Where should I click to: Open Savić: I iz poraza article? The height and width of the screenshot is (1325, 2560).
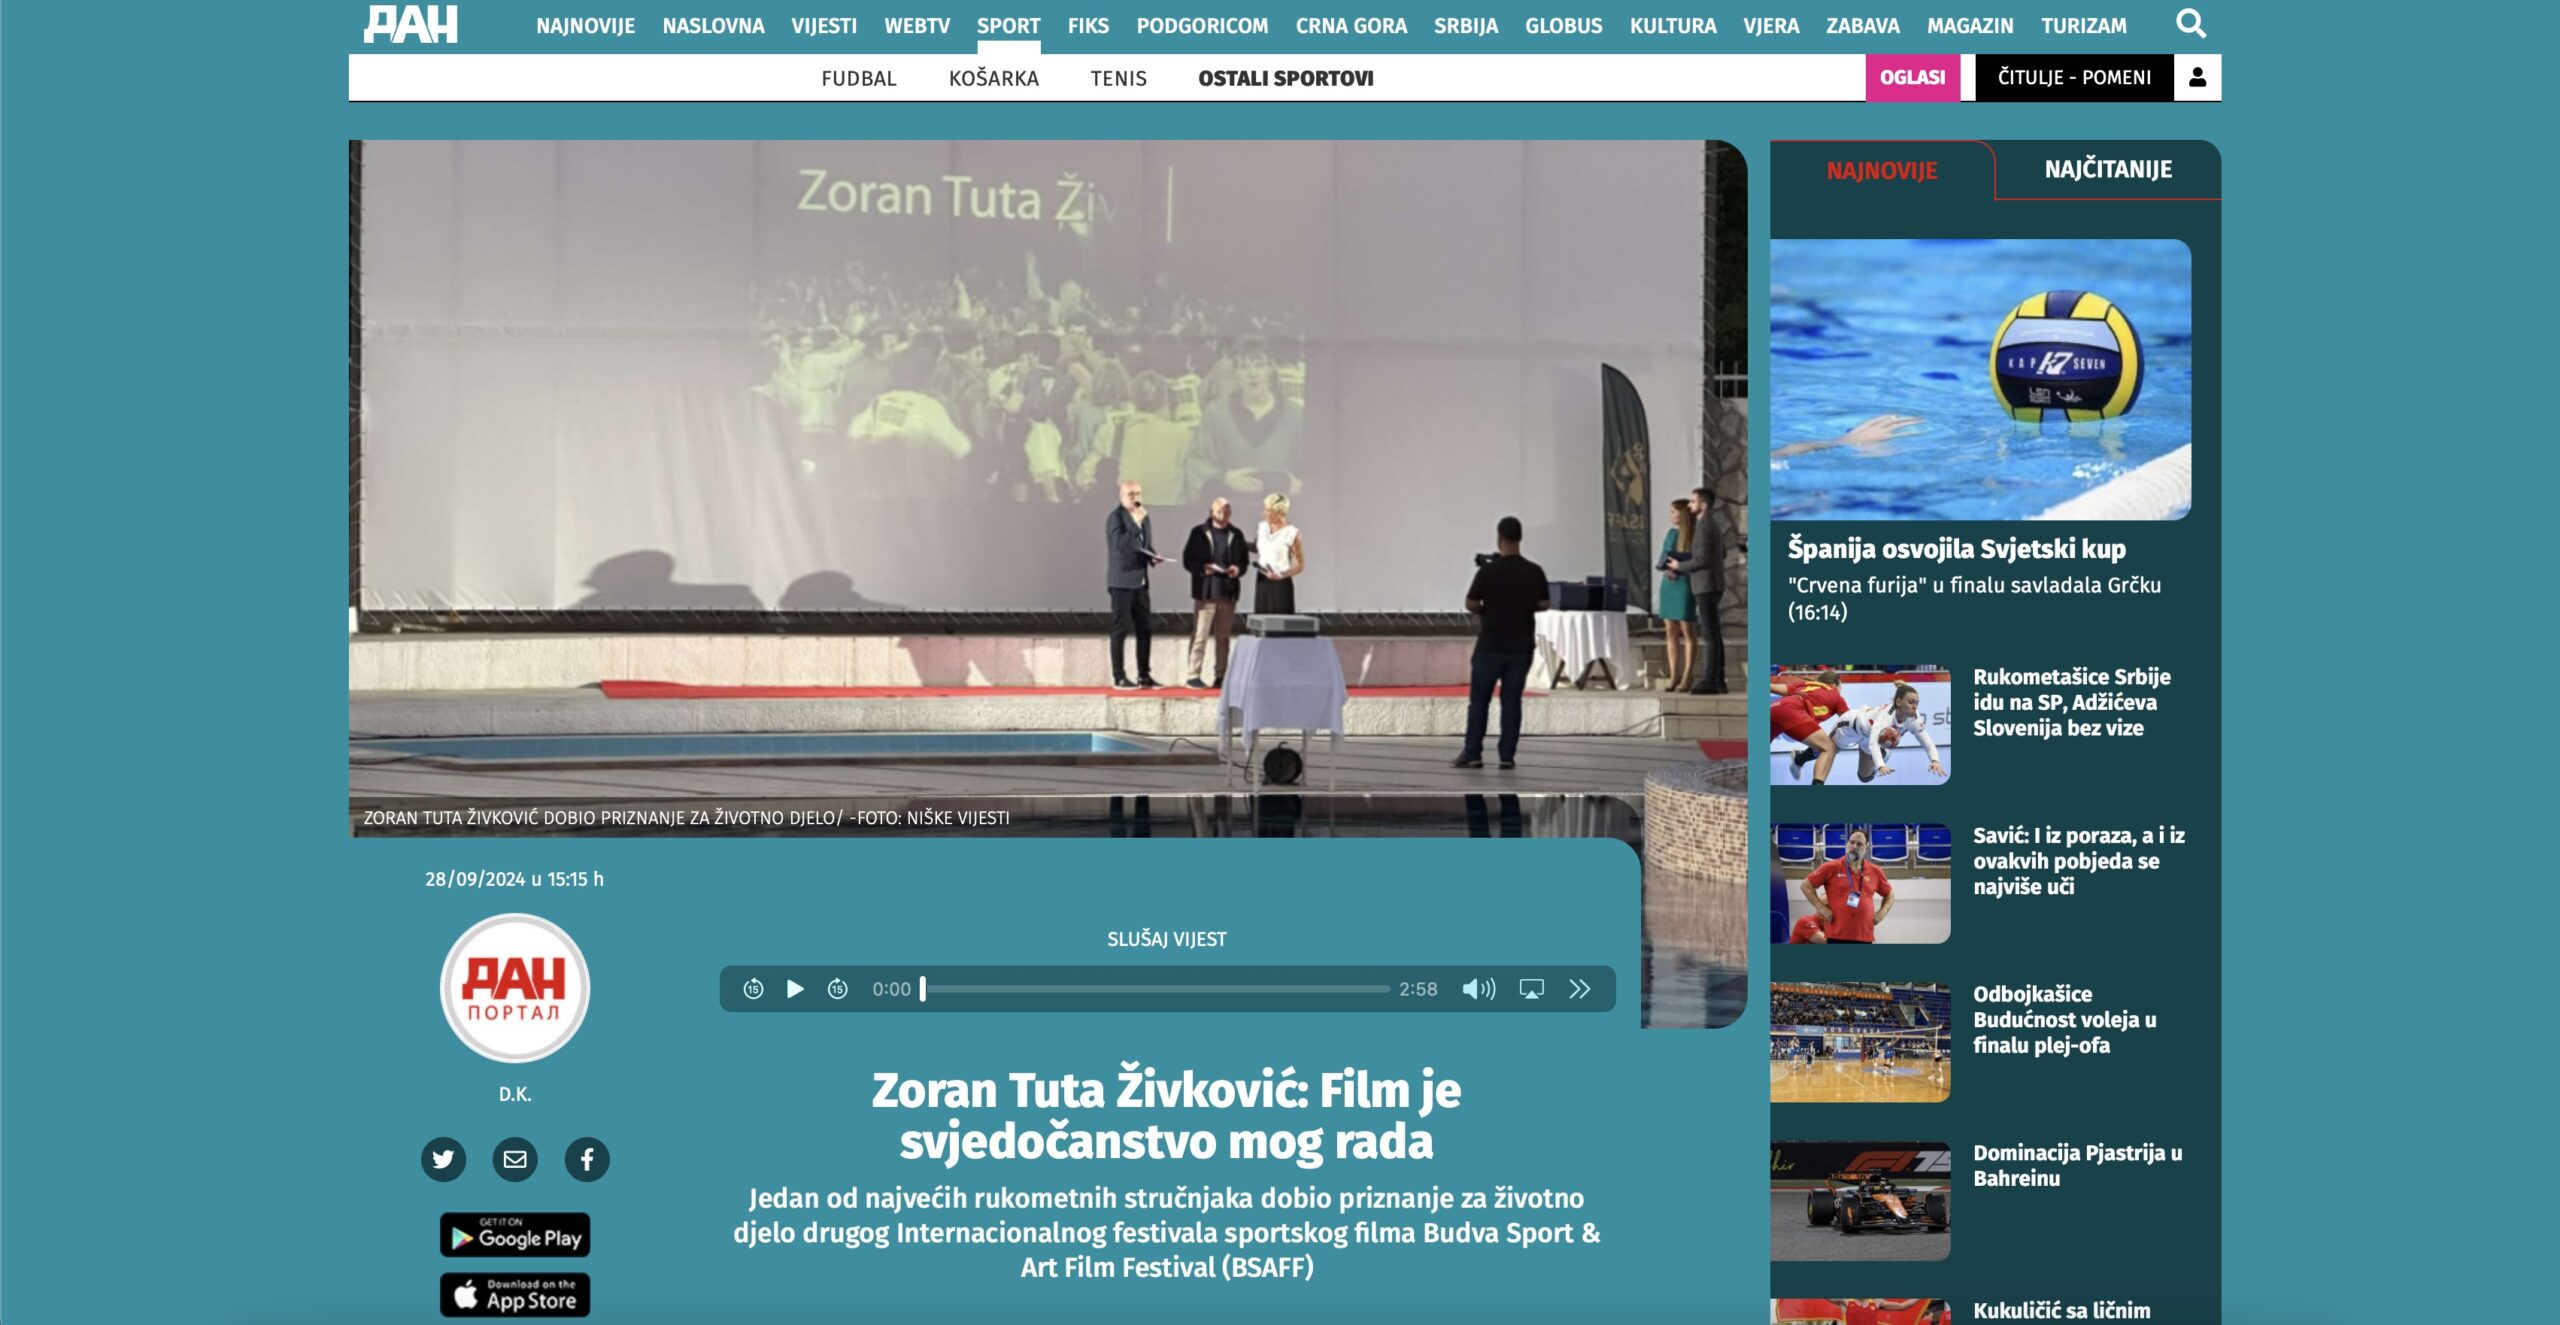2078,861
